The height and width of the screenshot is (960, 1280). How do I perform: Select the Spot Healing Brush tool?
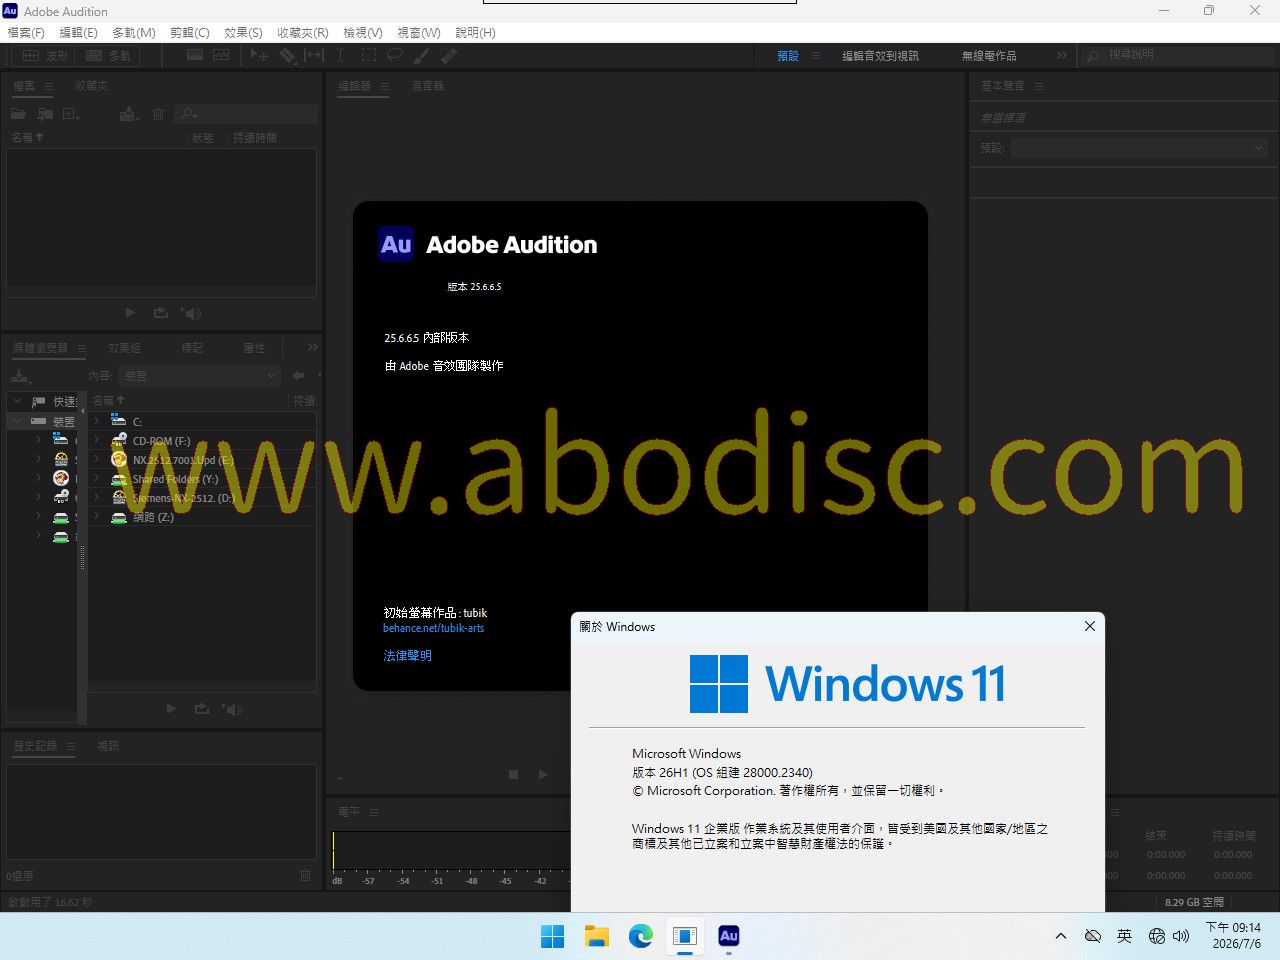(448, 56)
